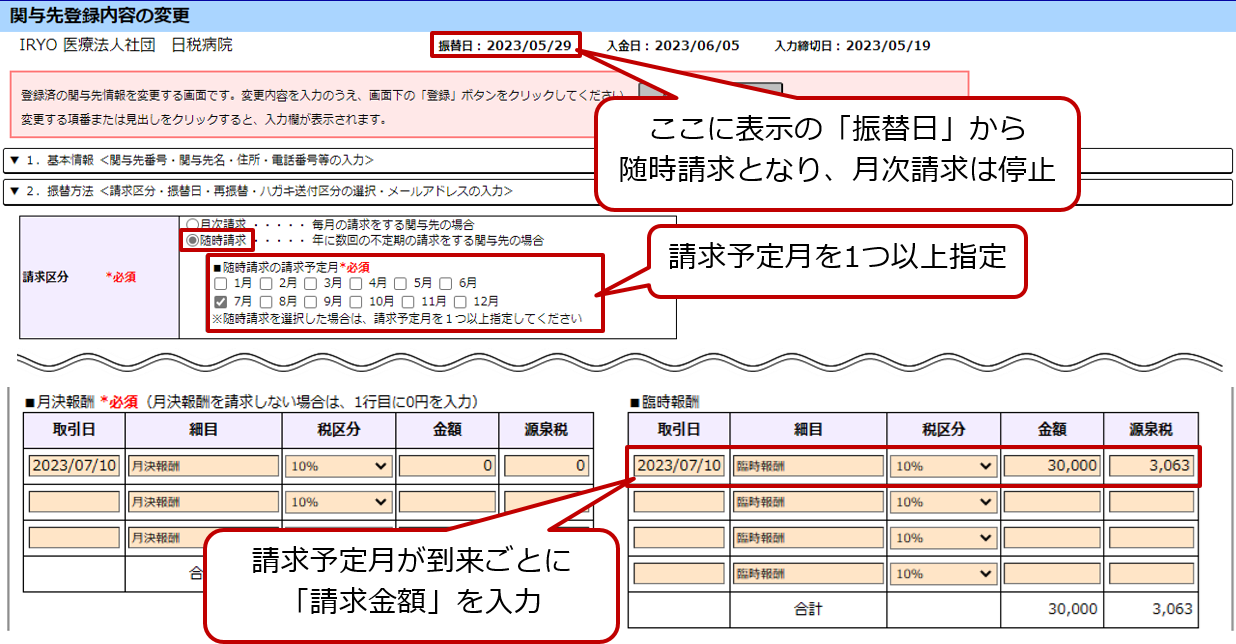1236x644 pixels.
Task: Choose the 随時請求 radio option
Action: [192, 241]
